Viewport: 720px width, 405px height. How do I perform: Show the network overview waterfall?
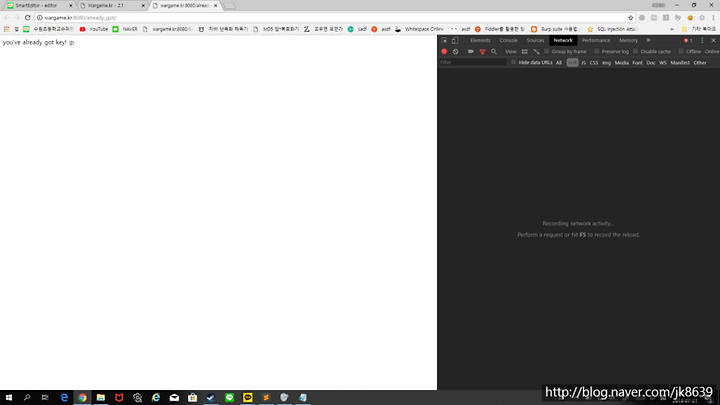coord(536,51)
